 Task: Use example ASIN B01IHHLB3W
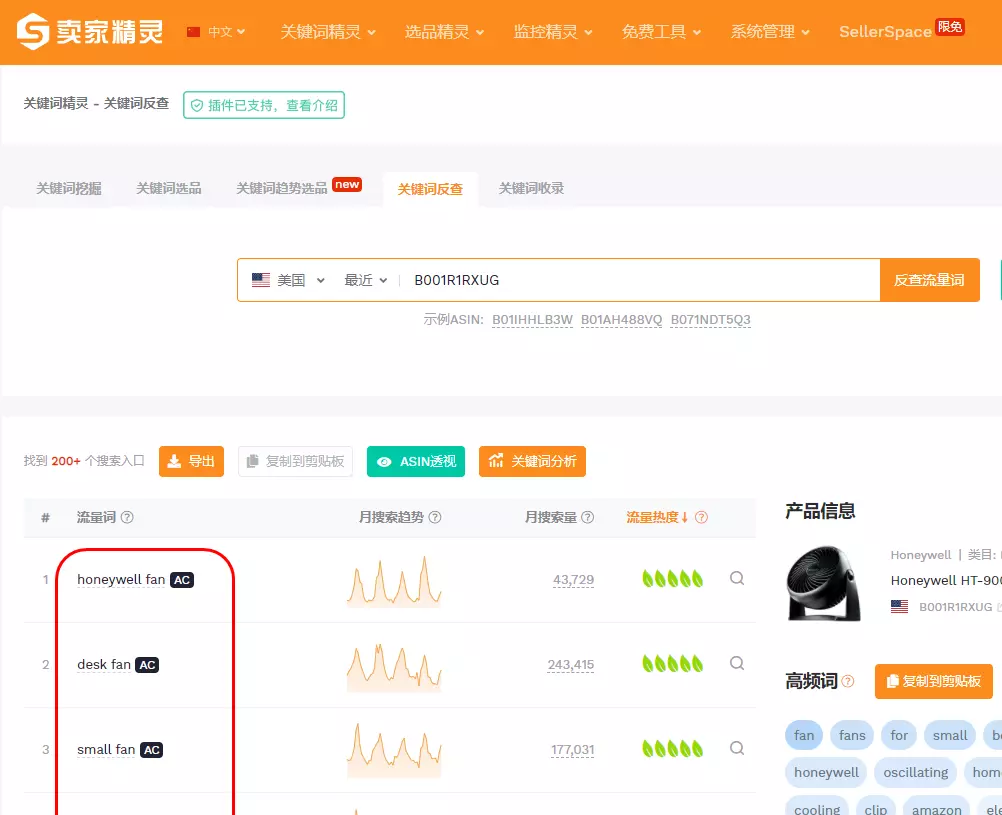tap(532, 320)
